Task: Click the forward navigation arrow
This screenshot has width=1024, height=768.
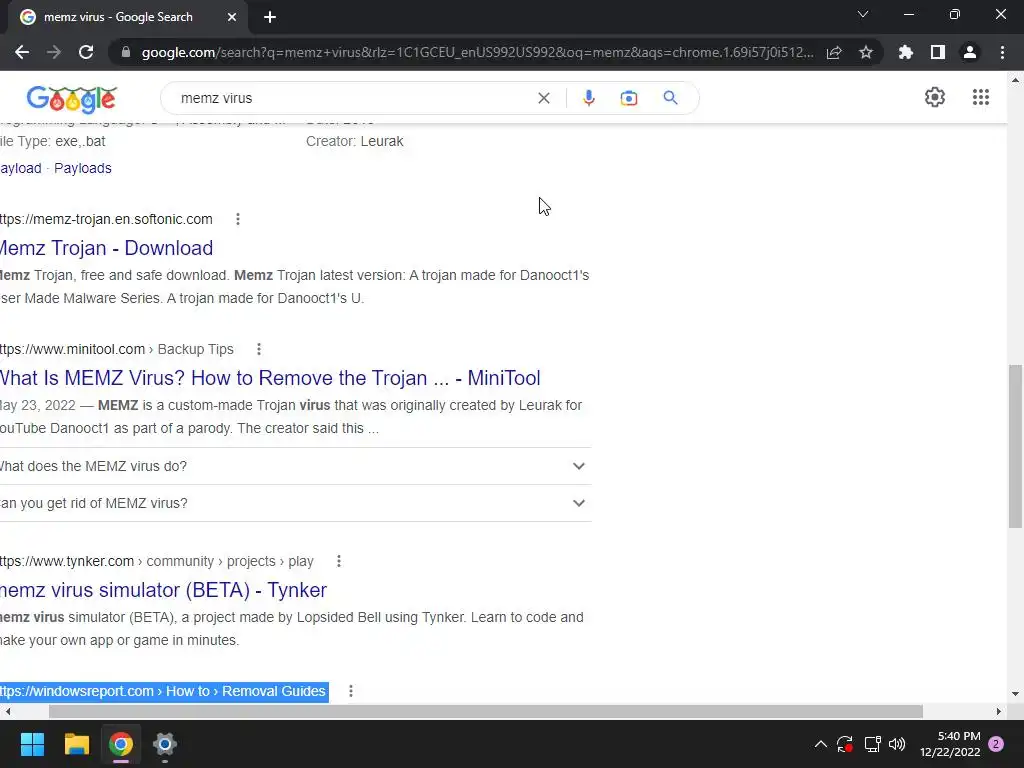Action: [x=54, y=52]
